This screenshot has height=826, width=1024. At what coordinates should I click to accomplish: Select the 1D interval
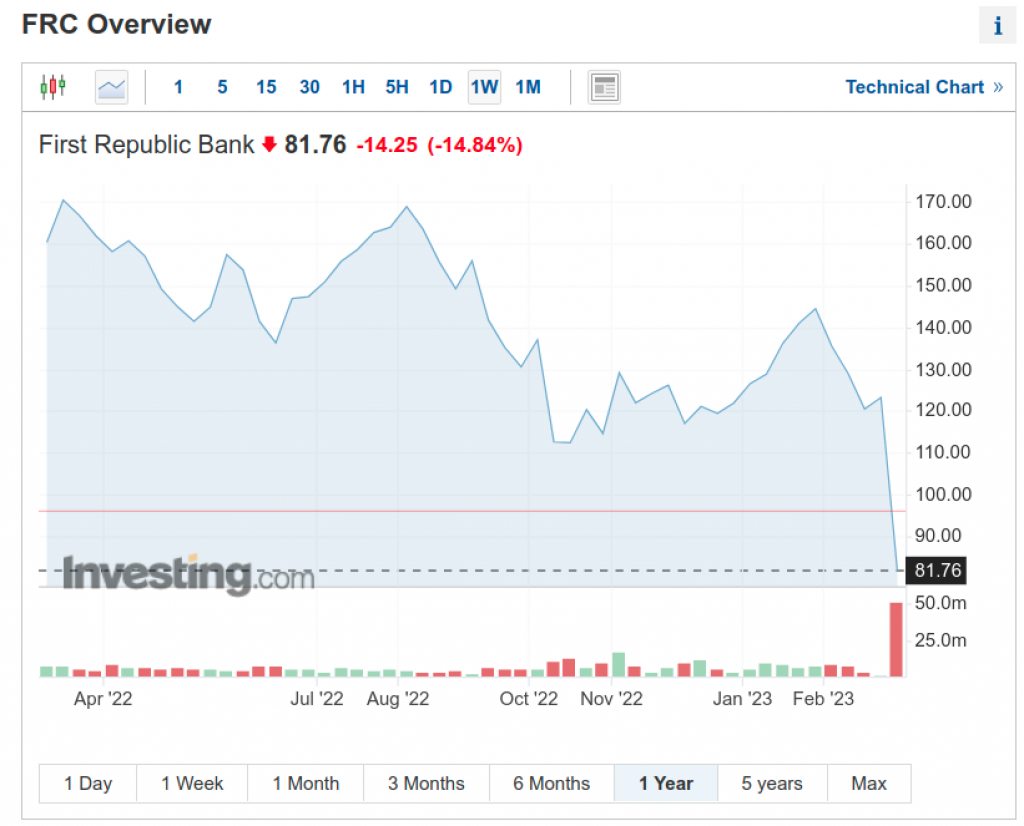441,87
